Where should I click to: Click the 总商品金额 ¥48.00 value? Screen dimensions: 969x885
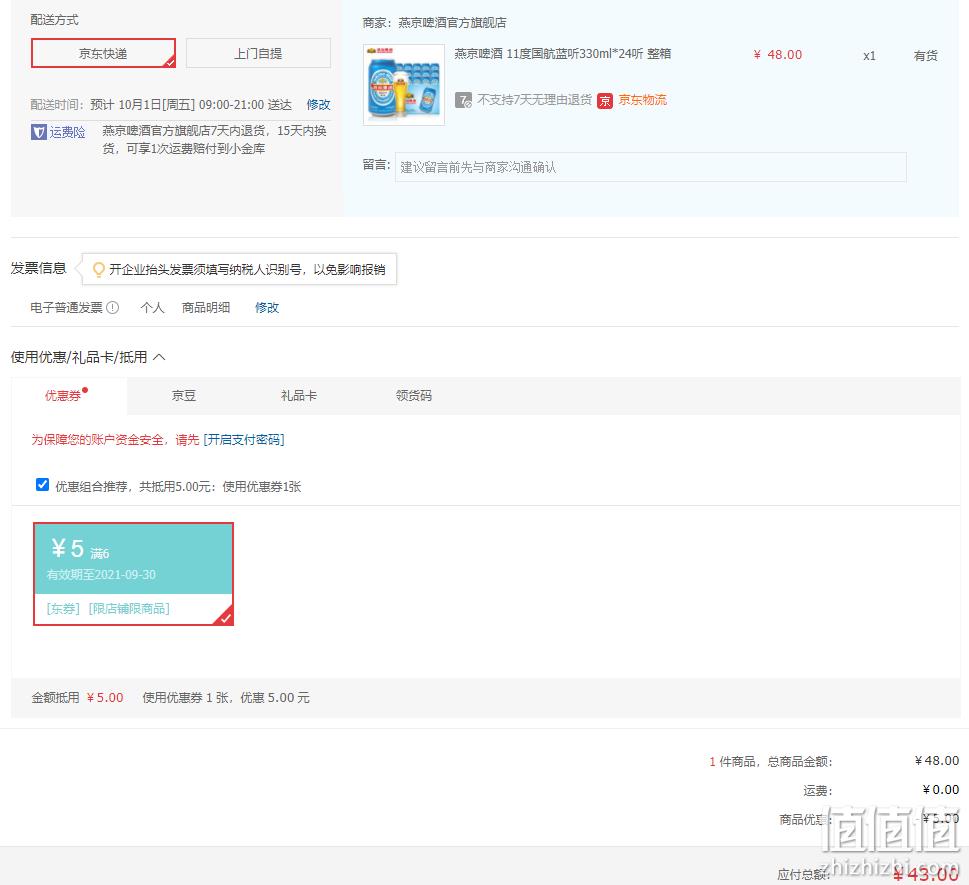pos(937,761)
